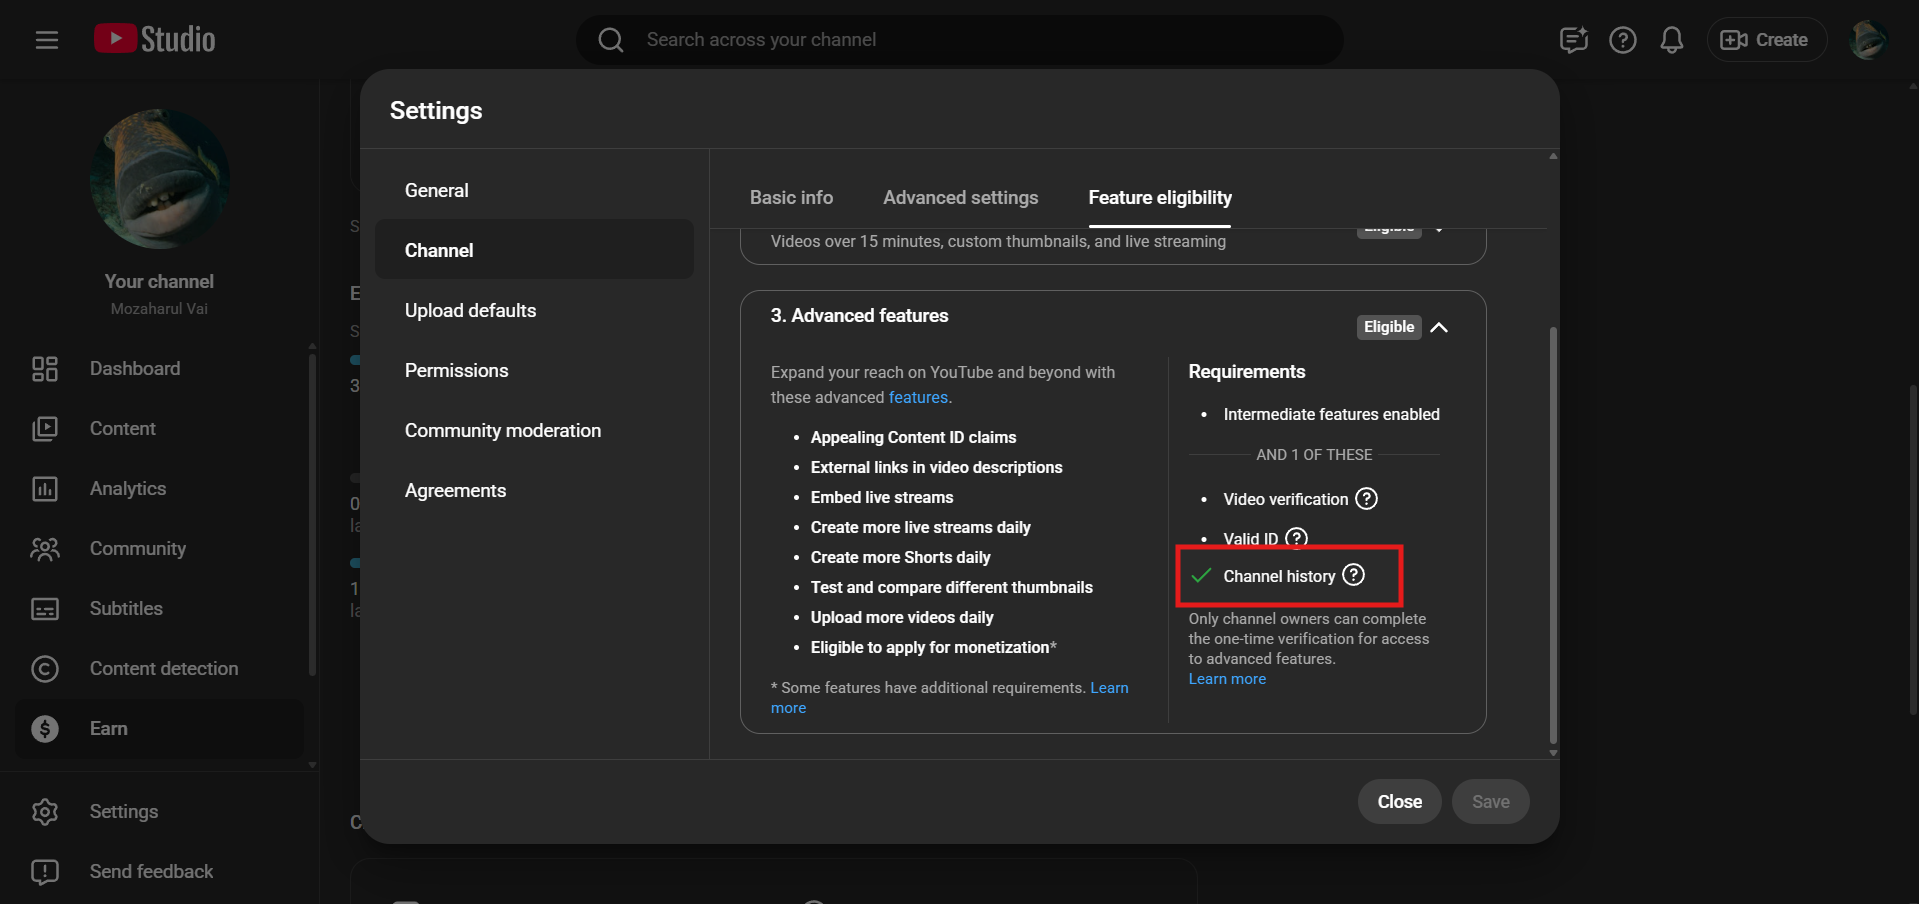Select Upload defaults in settings menu
This screenshot has height=904, width=1919.
point(470,311)
